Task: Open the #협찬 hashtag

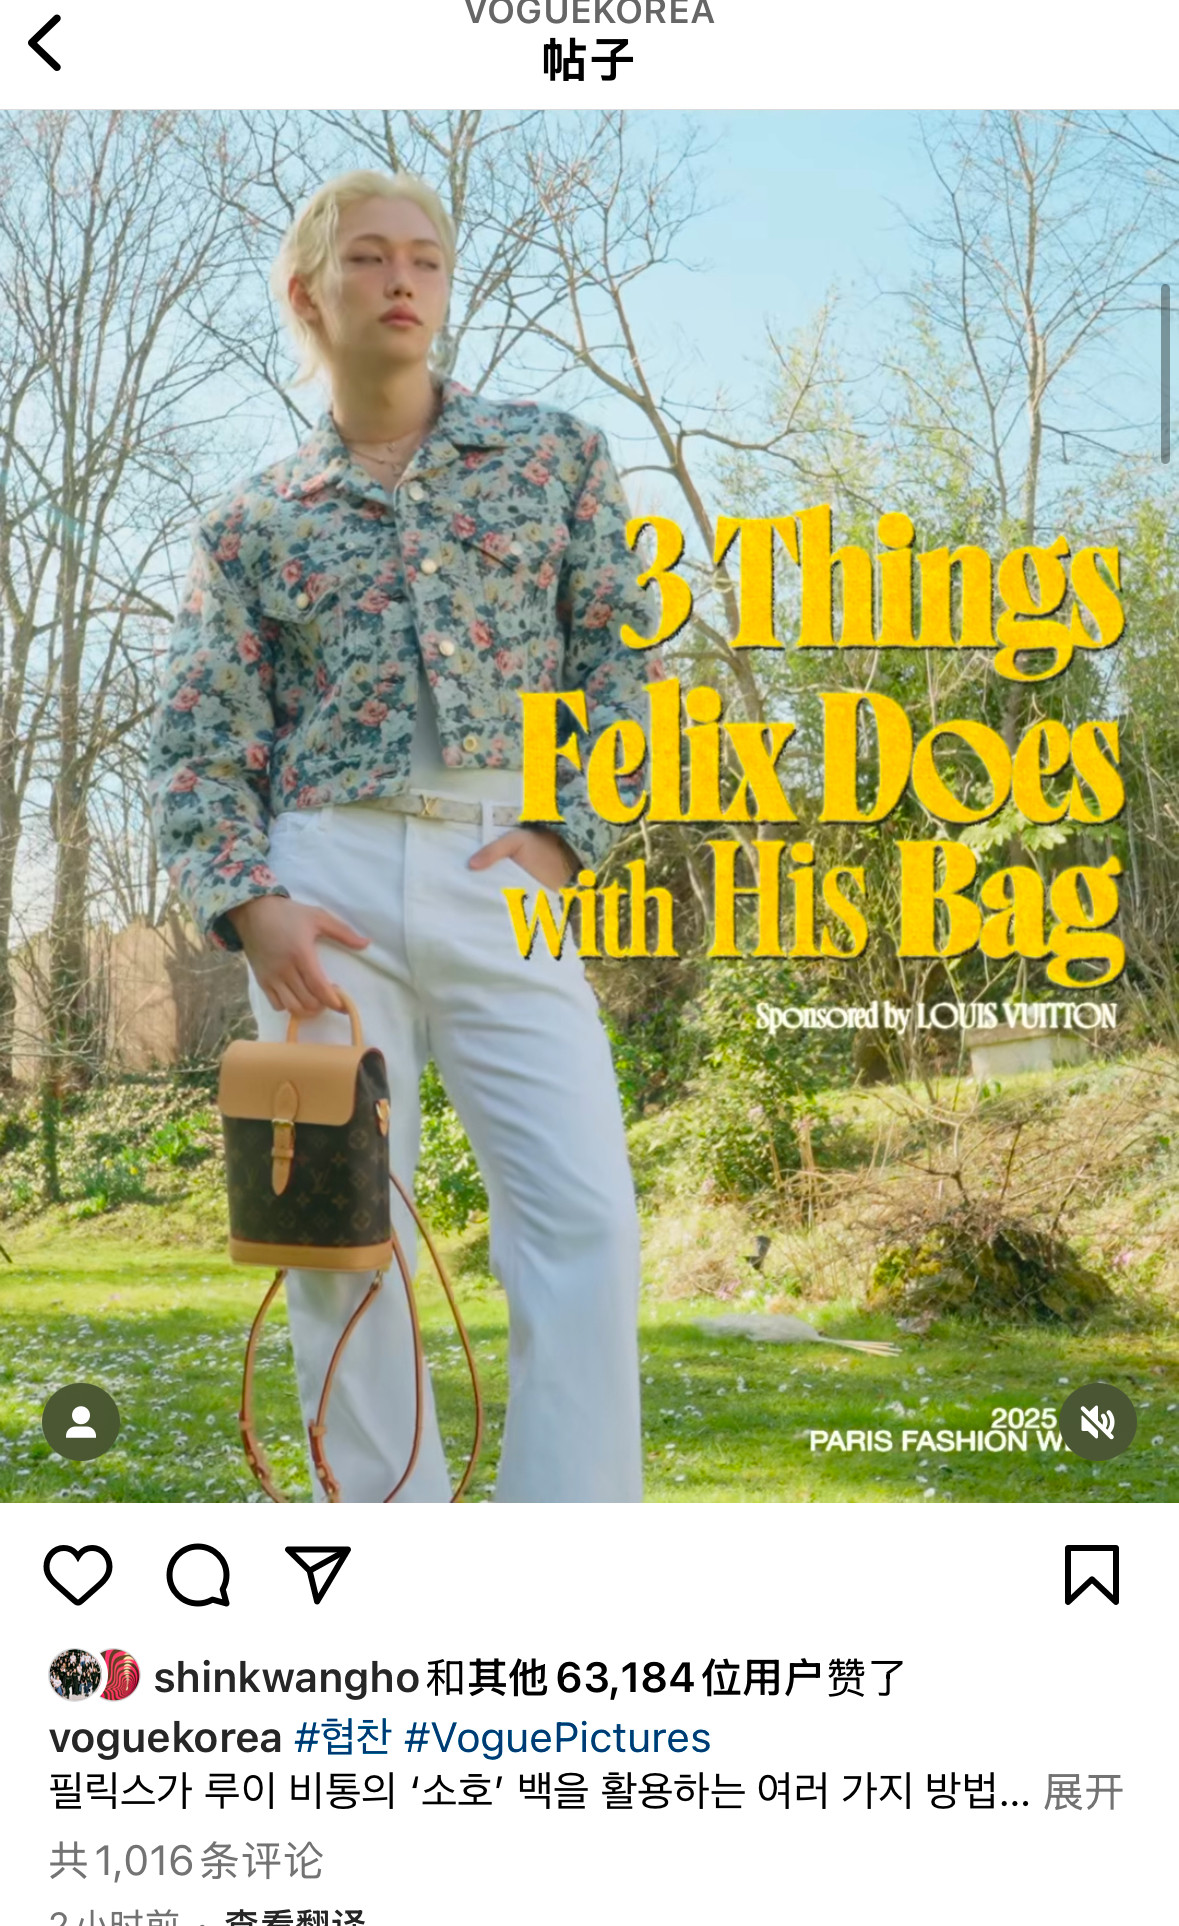Action: tap(343, 1737)
